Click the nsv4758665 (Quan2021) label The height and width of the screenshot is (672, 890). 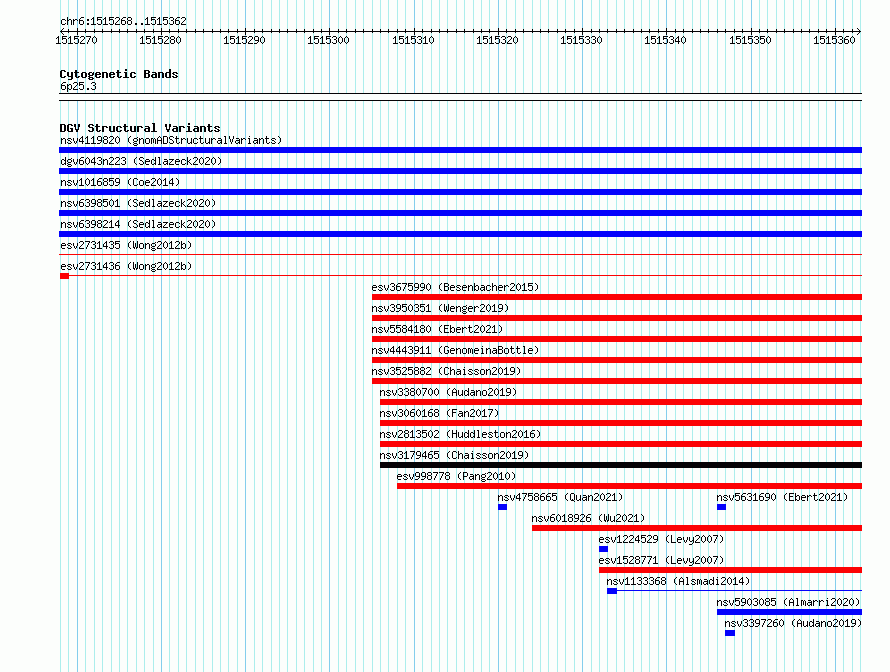point(560,497)
